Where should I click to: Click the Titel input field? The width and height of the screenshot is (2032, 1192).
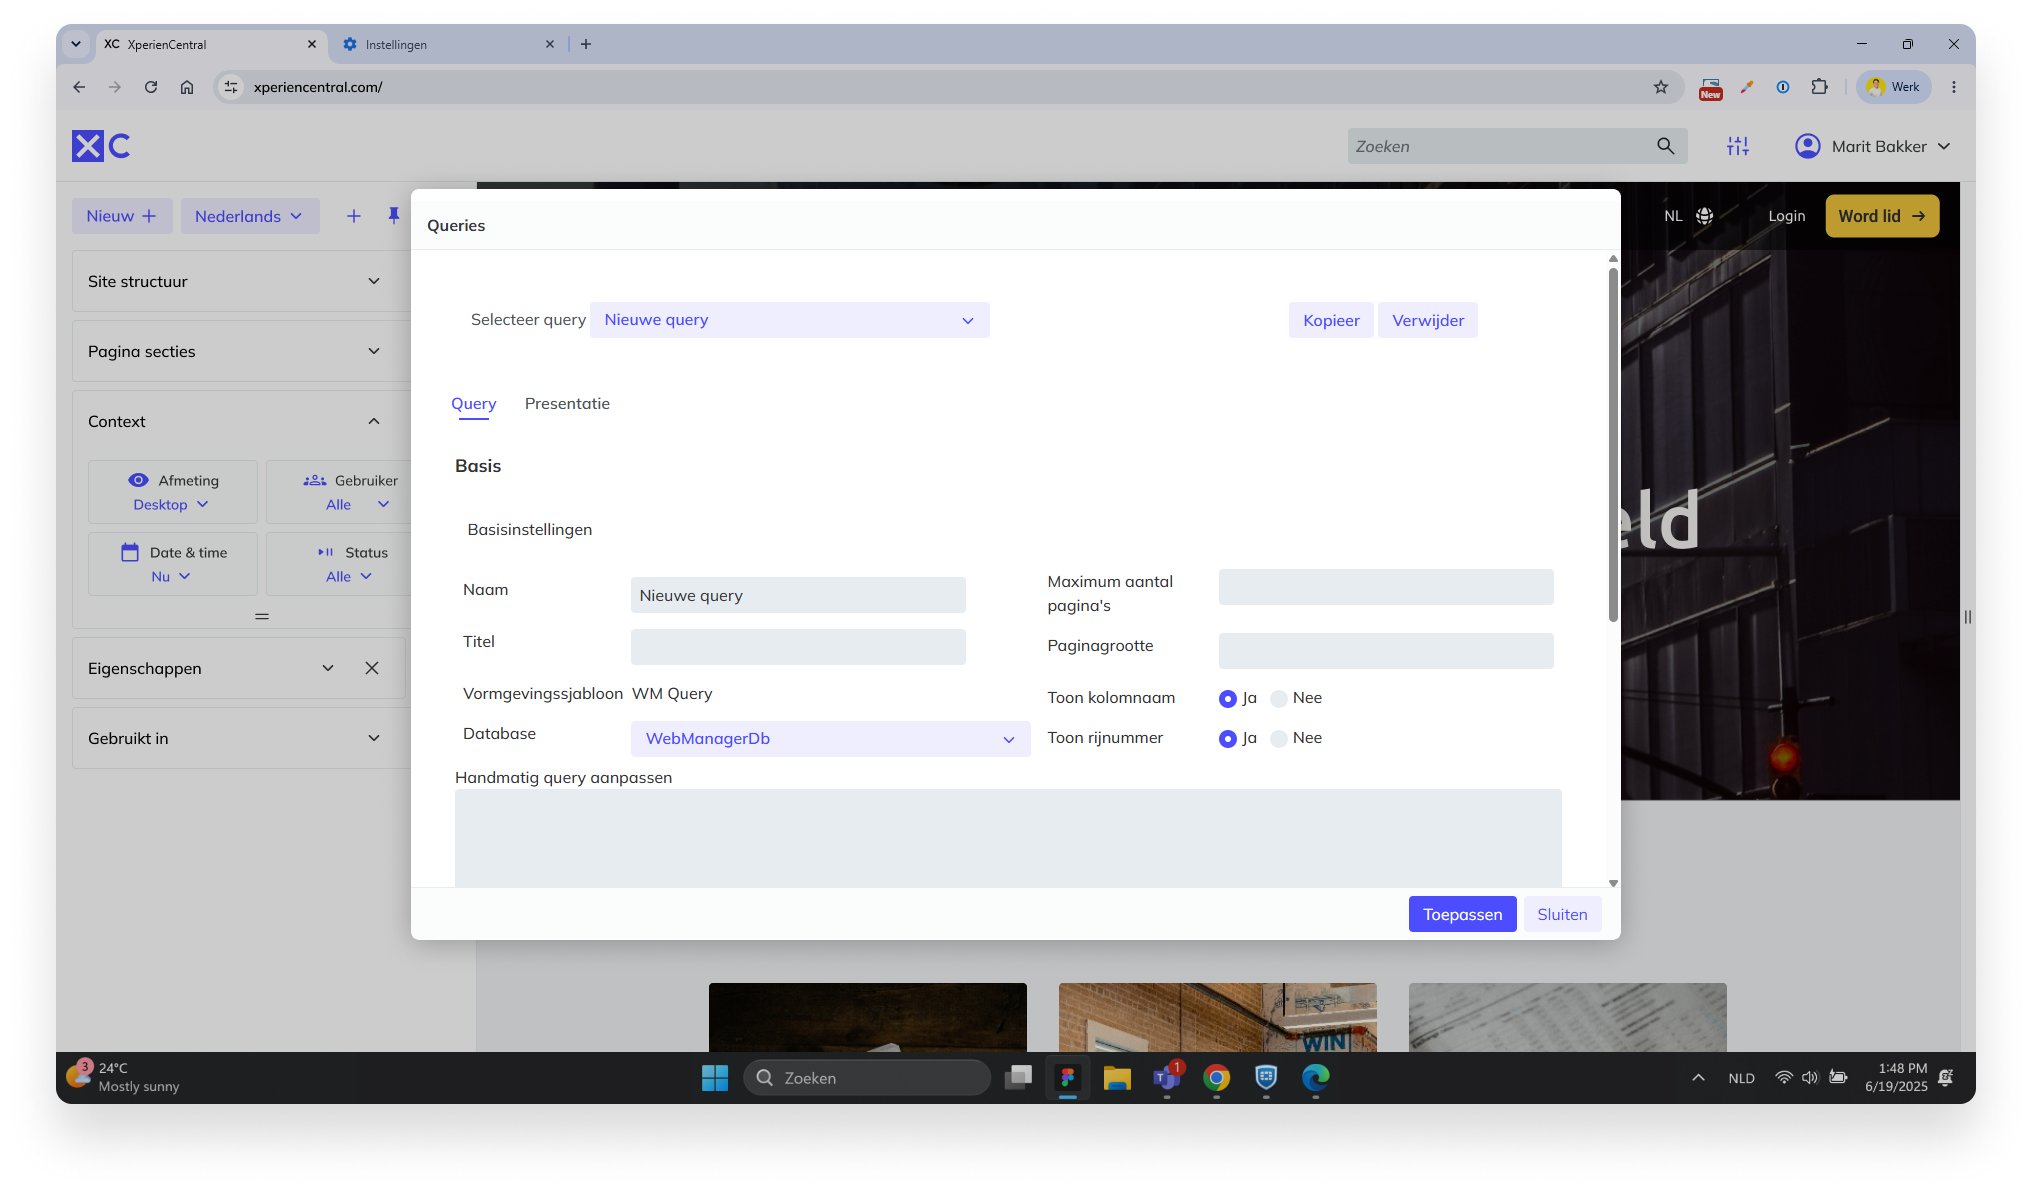[798, 647]
